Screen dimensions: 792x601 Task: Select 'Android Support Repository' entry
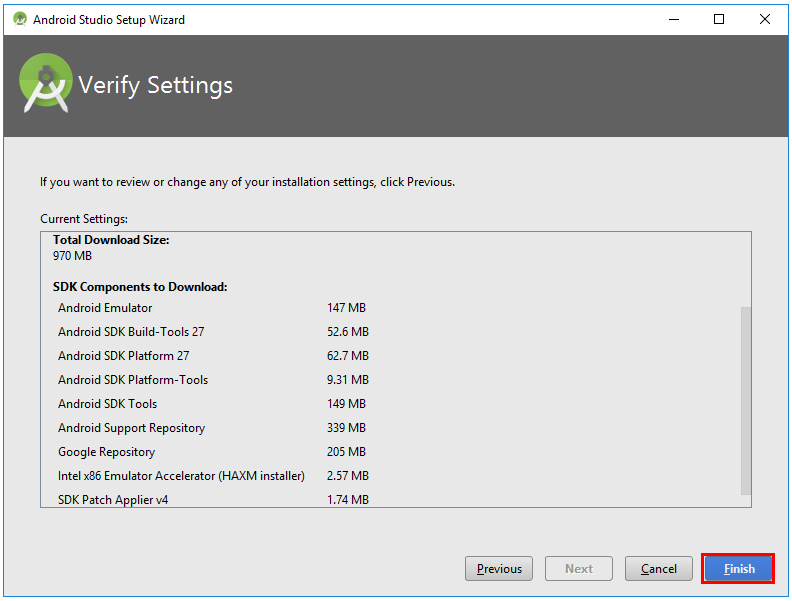pyautogui.click(x=131, y=428)
